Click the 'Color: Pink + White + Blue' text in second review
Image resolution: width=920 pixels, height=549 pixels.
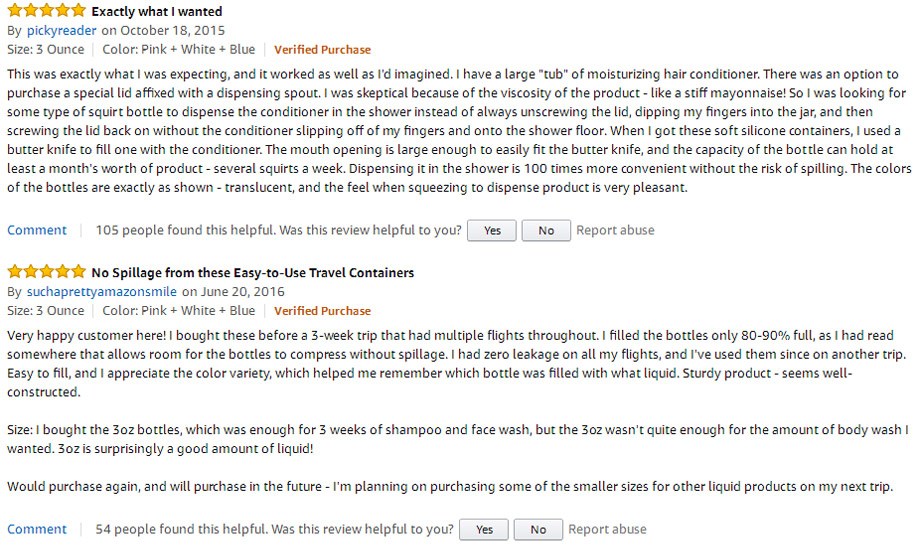click(x=178, y=311)
